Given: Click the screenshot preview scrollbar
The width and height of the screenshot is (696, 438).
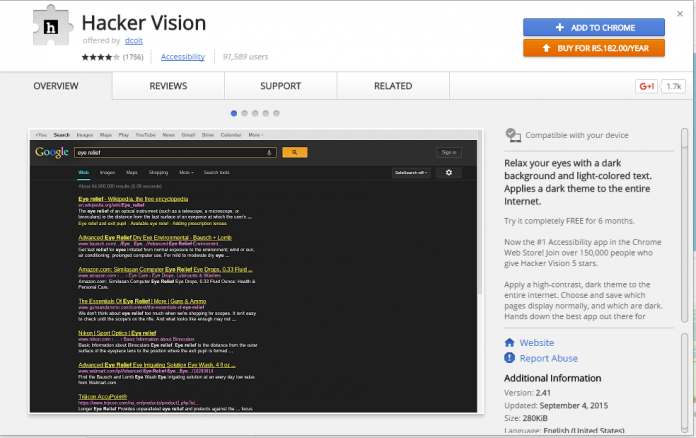Looking at the screenshot, I should point(480,213).
